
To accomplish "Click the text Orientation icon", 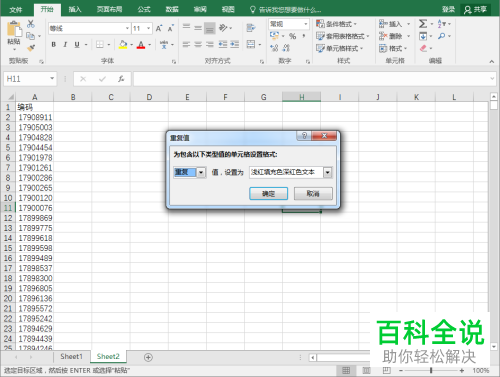I will coord(223,28).
